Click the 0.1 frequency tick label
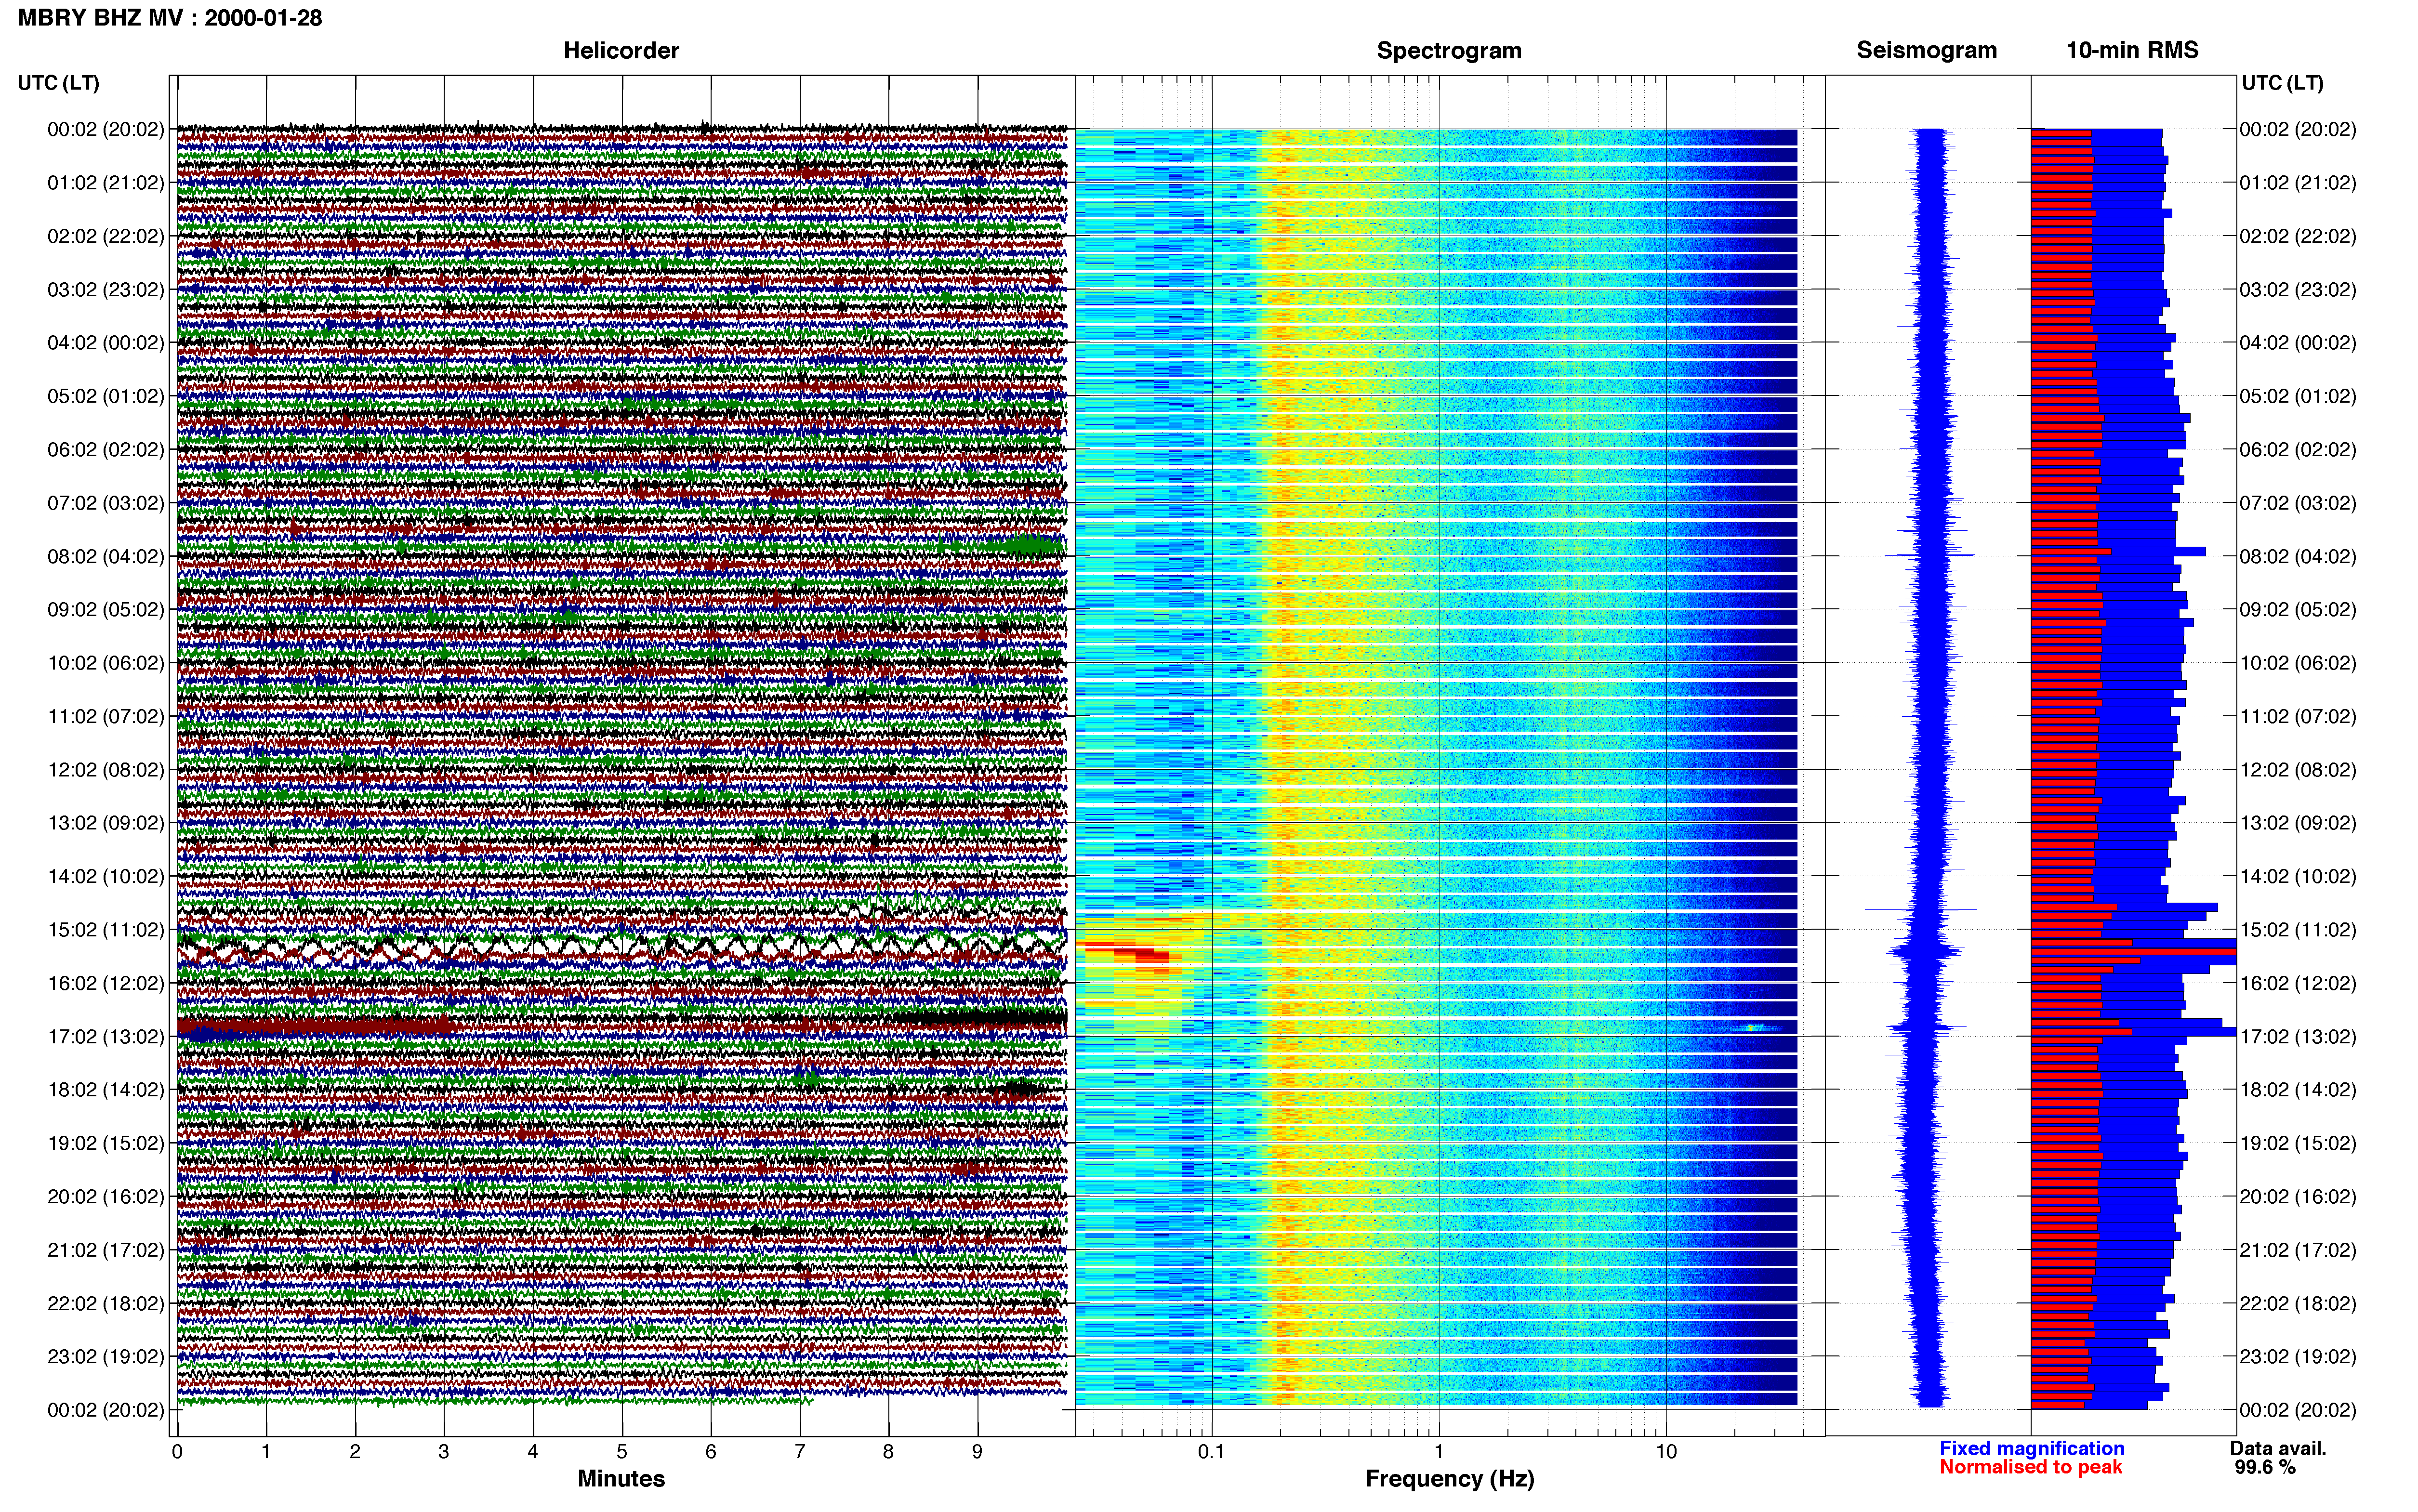Viewport: 2418px width, 1512px height. pyautogui.click(x=1211, y=1452)
